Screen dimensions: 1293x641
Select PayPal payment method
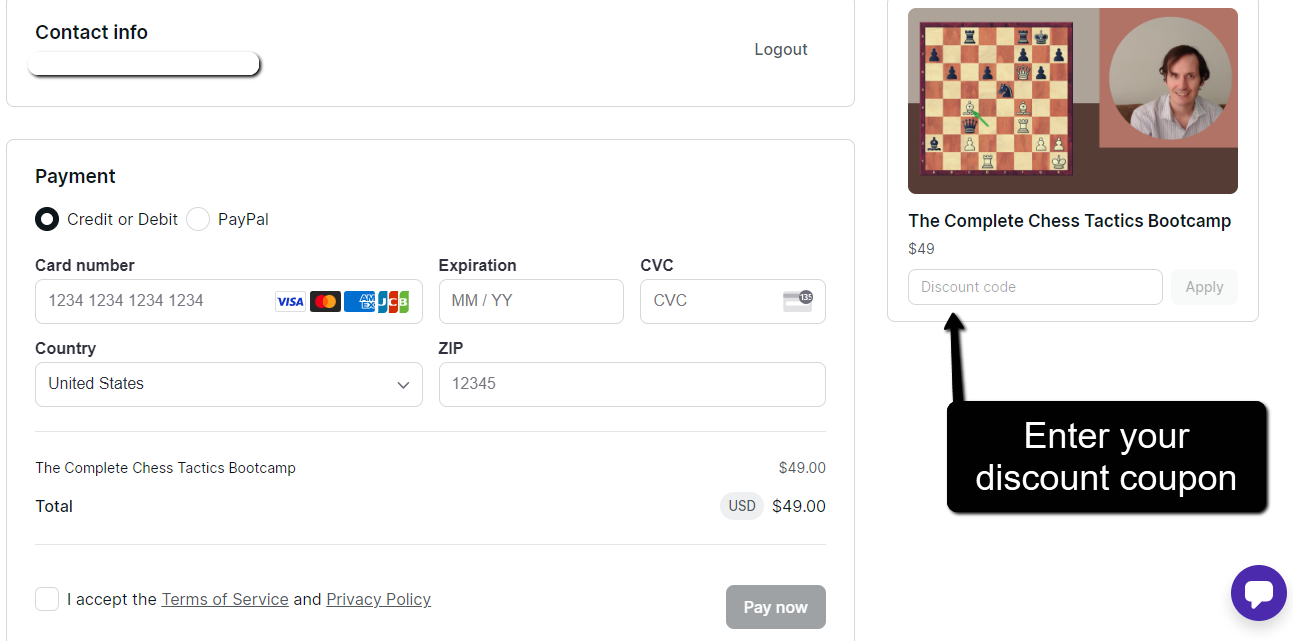(x=198, y=219)
